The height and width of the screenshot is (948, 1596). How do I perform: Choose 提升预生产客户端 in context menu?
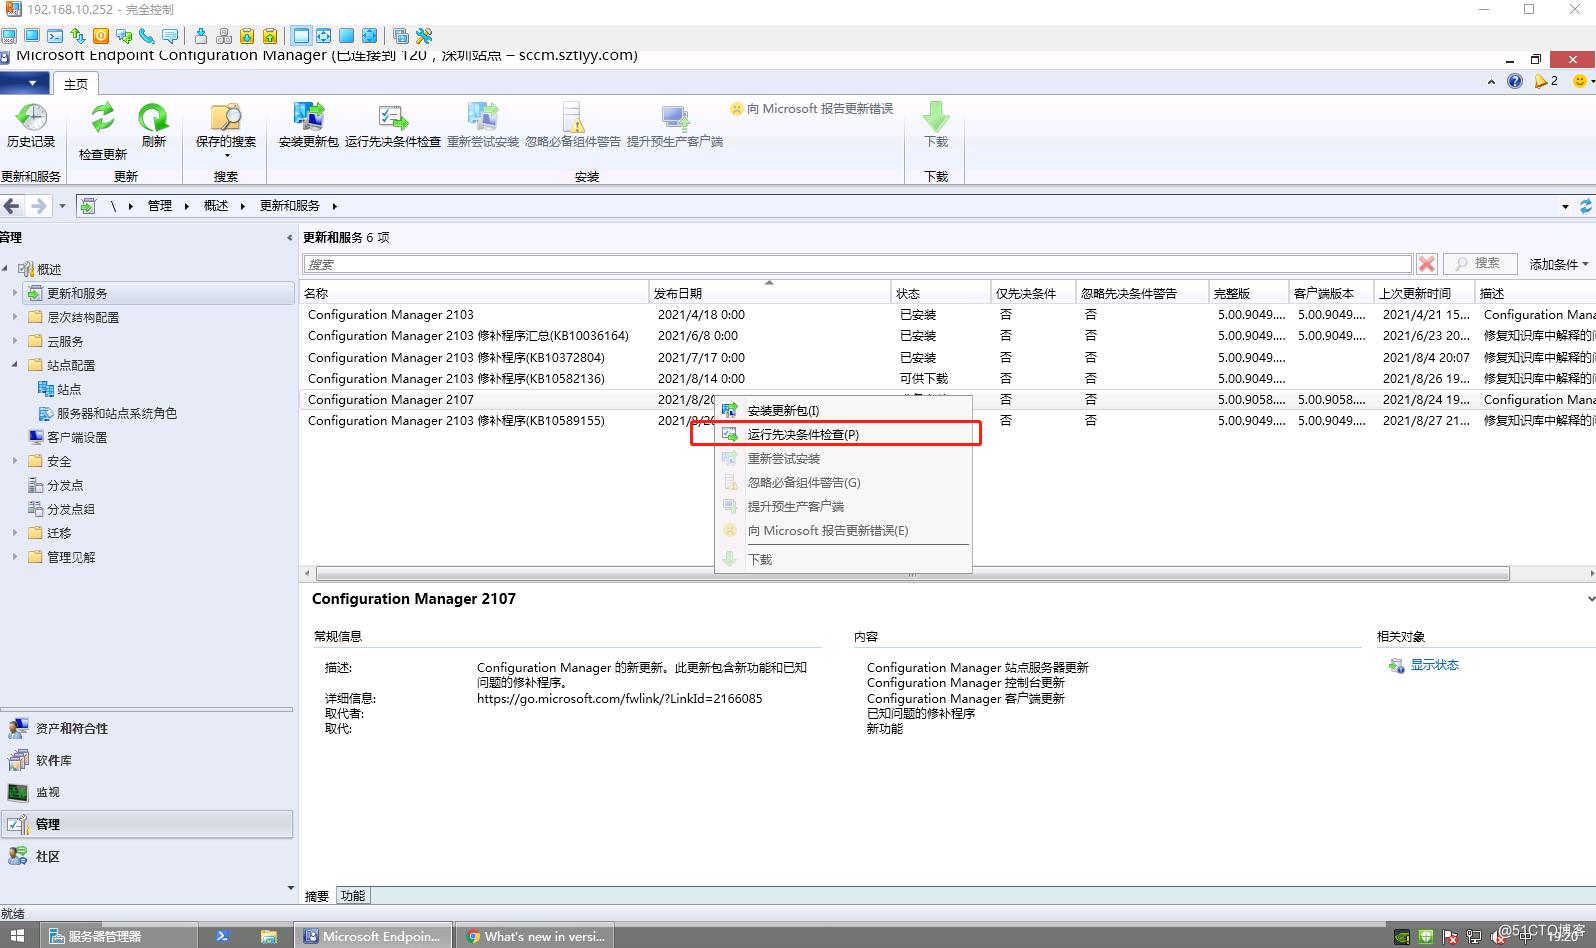click(843, 506)
